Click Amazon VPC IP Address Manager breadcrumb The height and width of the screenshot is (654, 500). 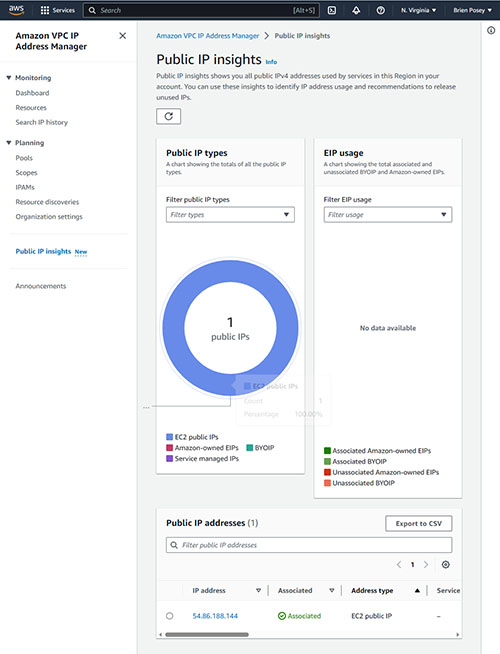coord(207,36)
